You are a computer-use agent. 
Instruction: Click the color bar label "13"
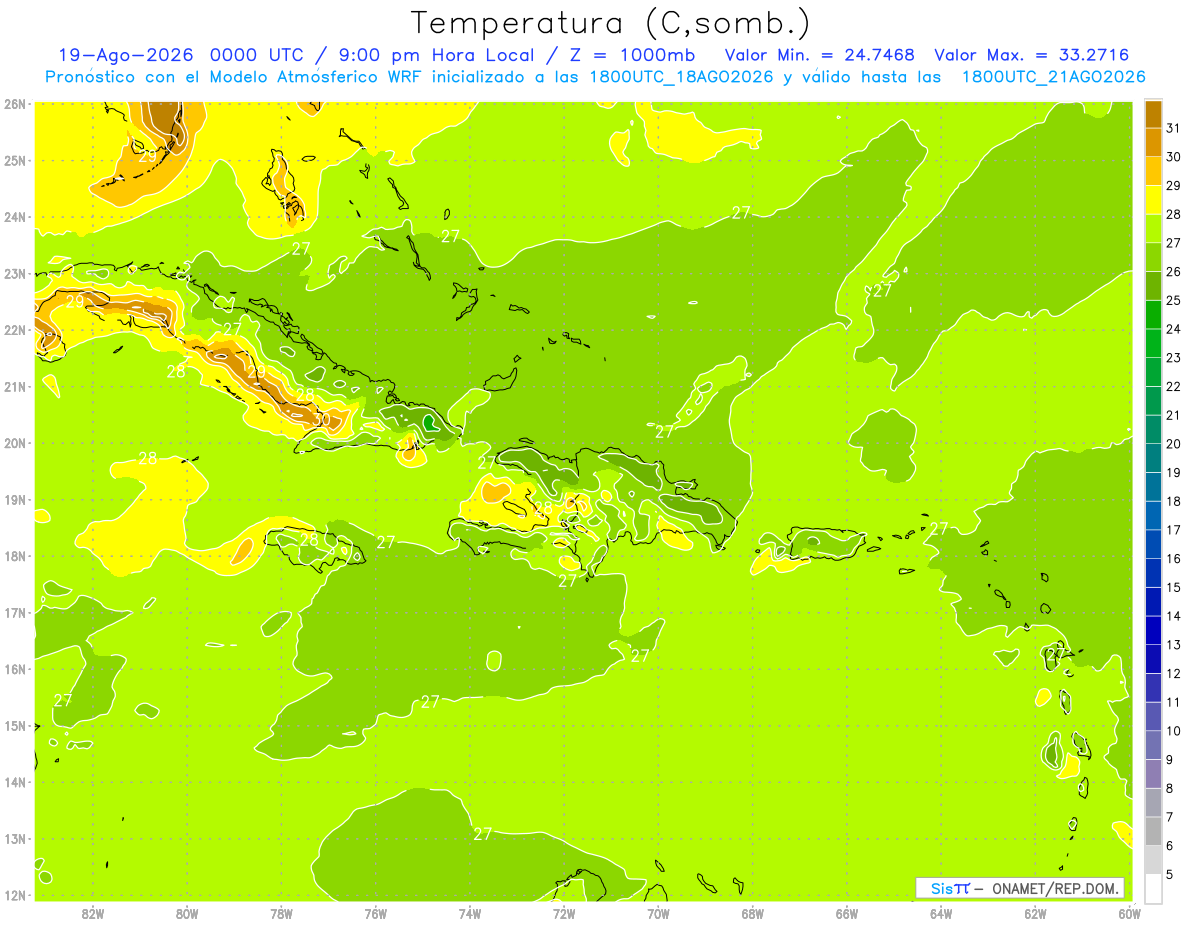[1173, 645]
